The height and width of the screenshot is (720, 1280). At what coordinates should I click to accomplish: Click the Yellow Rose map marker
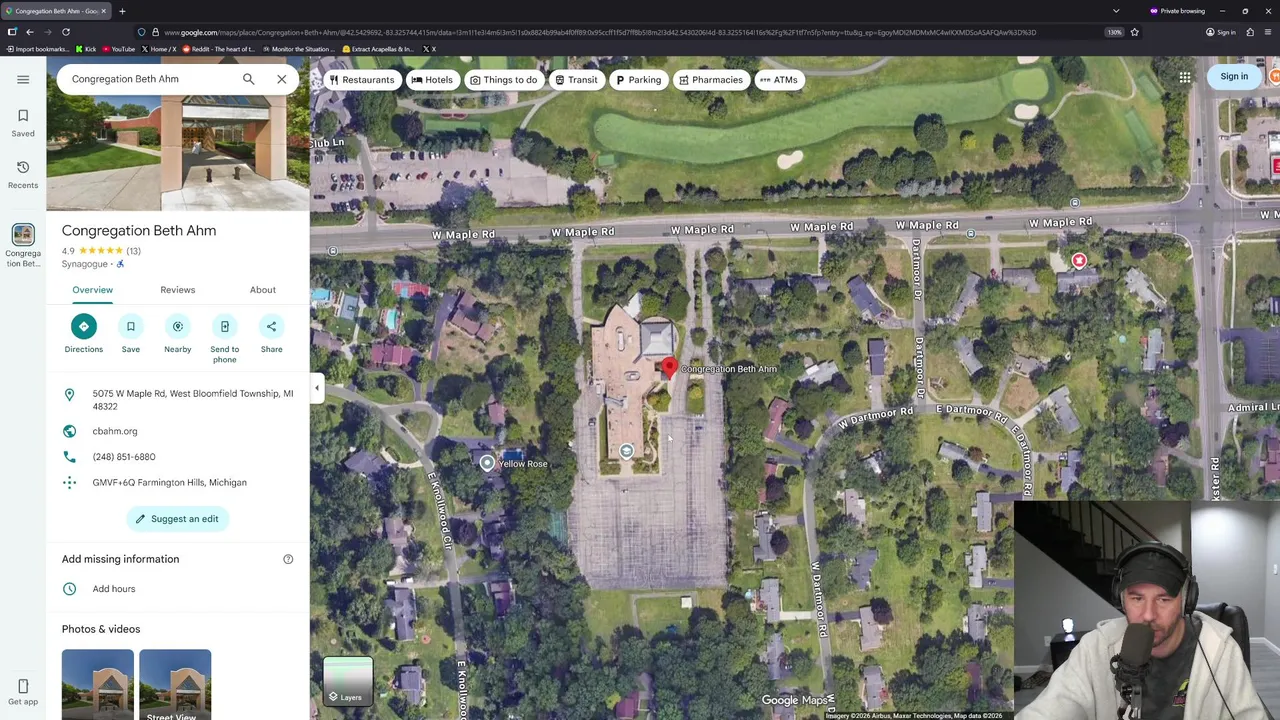(x=487, y=463)
